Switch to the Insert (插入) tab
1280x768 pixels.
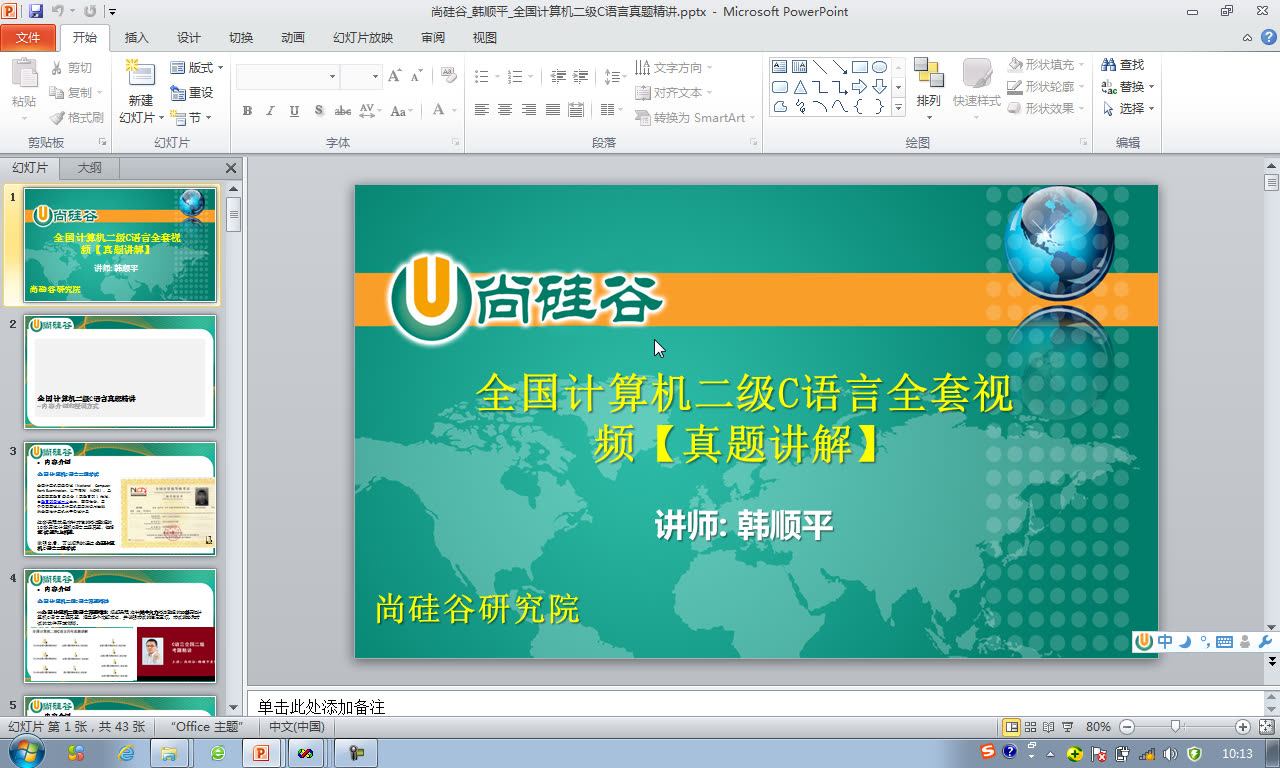[x=137, y=38]
